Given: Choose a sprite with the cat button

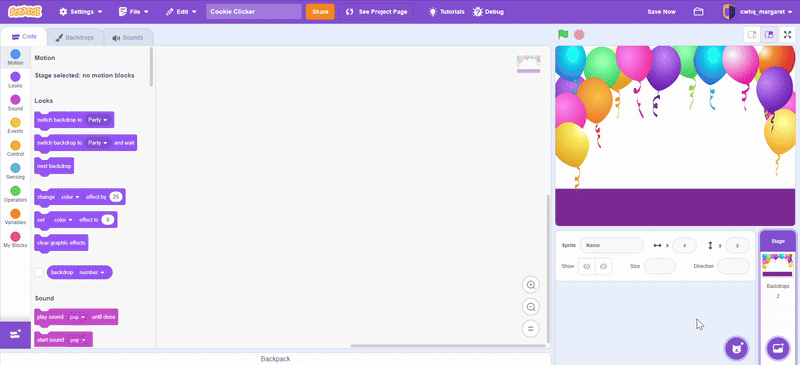Looking at the screenshot, I should (x=736, y=349).
